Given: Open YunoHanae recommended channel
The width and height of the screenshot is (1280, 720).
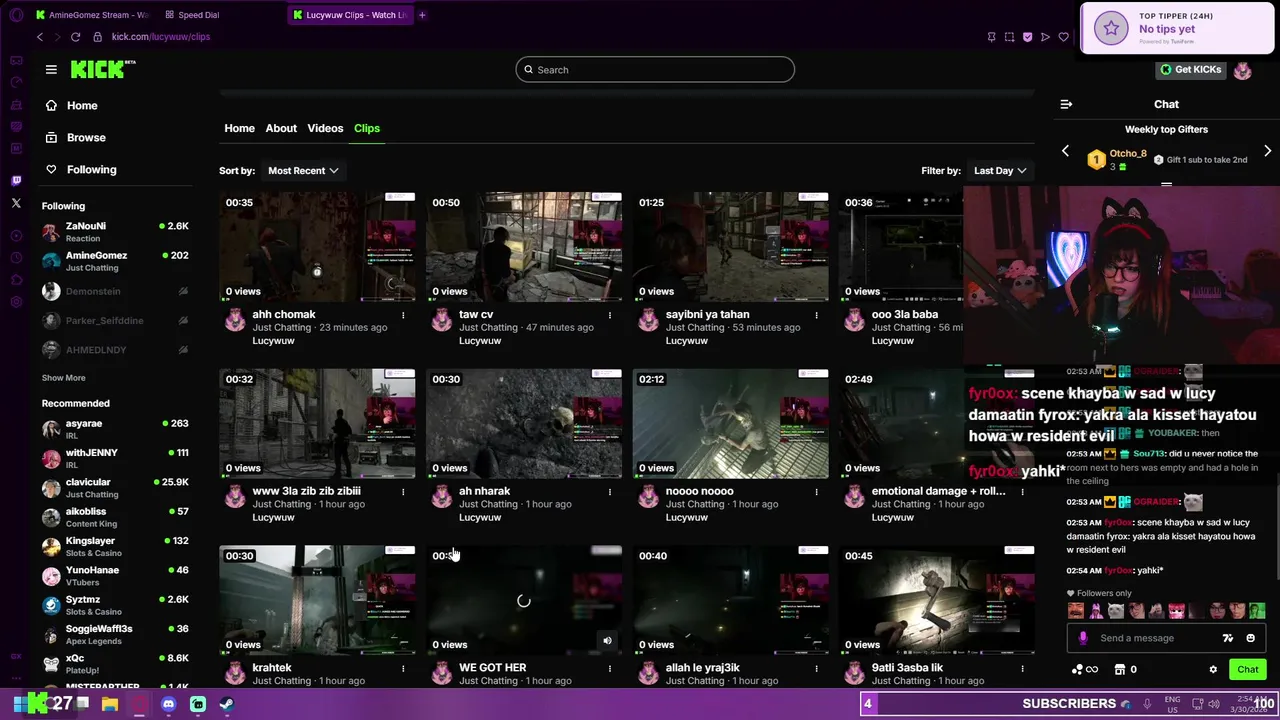Looking at the screenshot, I should click(x=115, y=576).
